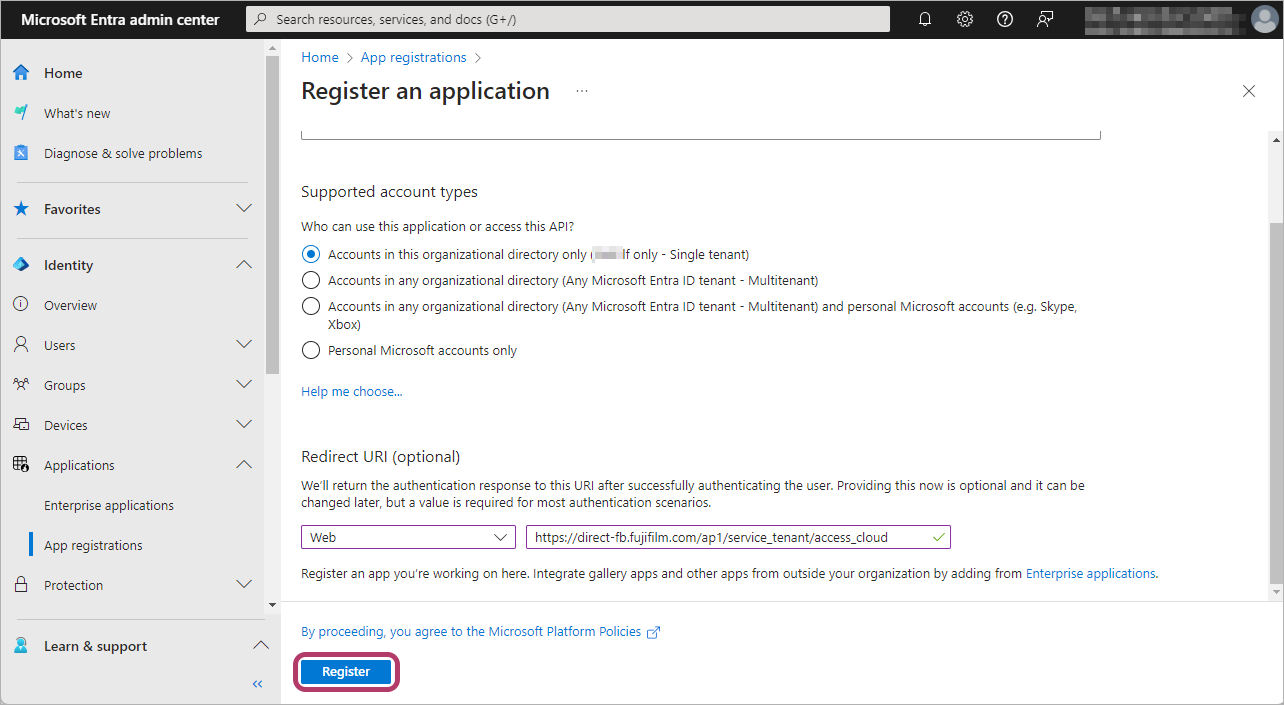This screenshot has height=705, width=1284.
Task: Open the Web platform dropdown
Action: point(408,537)
